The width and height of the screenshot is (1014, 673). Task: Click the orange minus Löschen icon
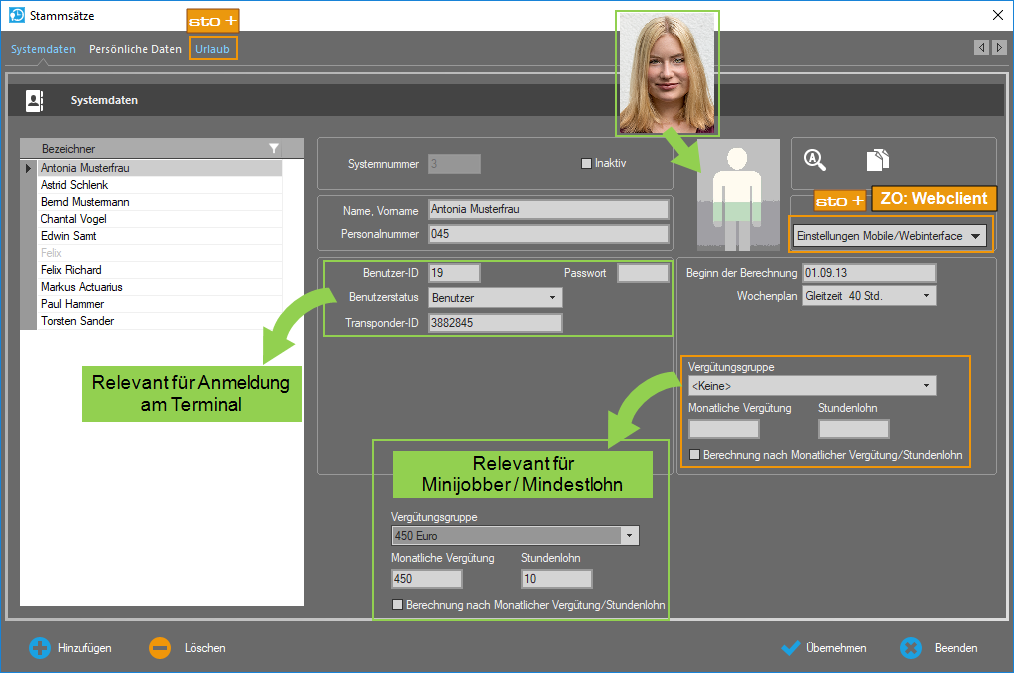[160, 648]
